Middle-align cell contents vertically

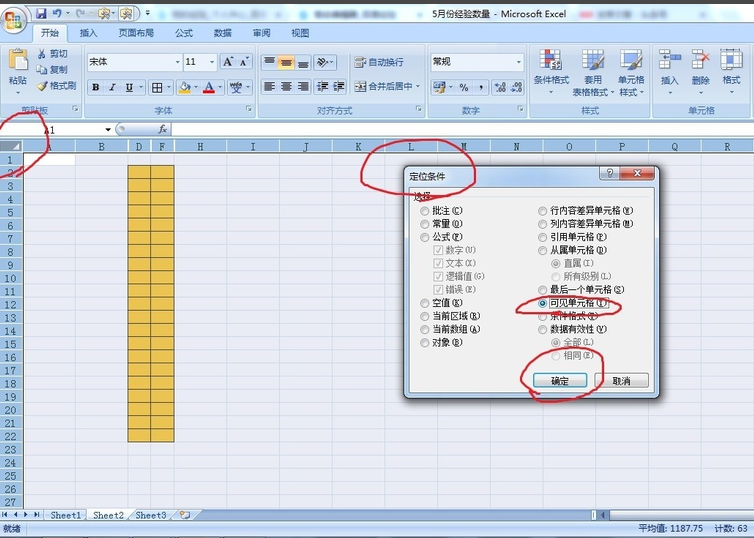(x=286, y=62)
